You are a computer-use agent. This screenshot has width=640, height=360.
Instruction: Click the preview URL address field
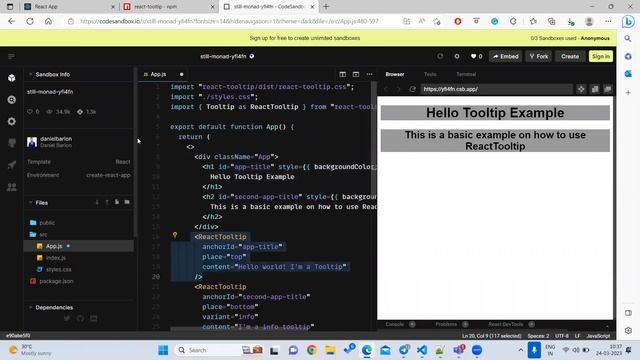click(x=496, y=89)
